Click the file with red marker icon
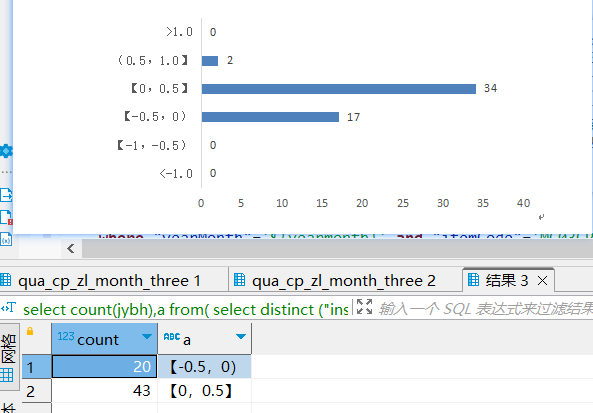The width and height of the screenshot is (593, 413). tap(6, 217)
